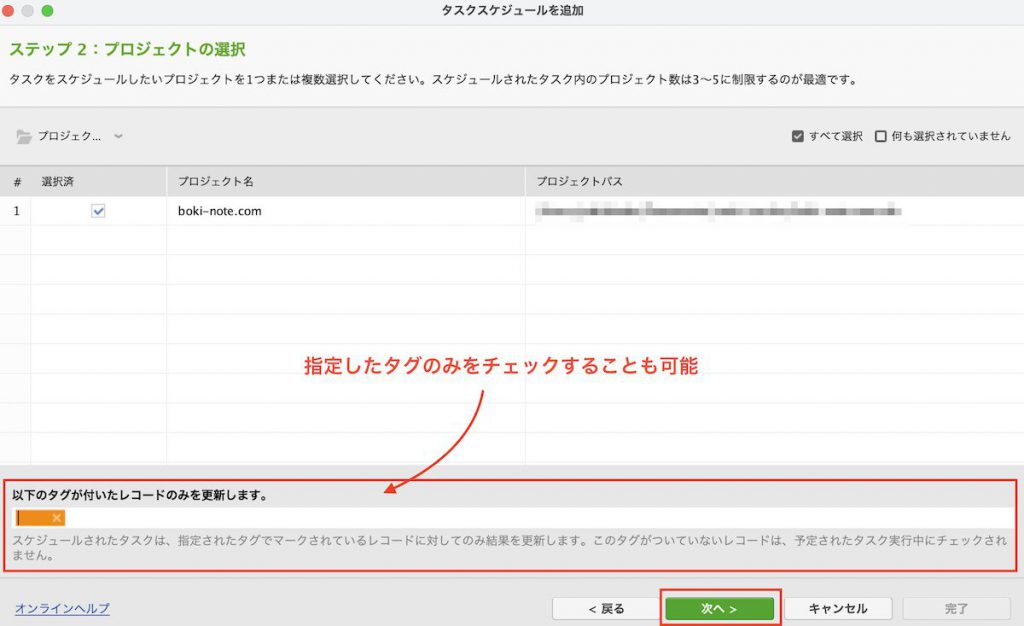Click row number 1 cell
1024x626 pixels.
16,211
